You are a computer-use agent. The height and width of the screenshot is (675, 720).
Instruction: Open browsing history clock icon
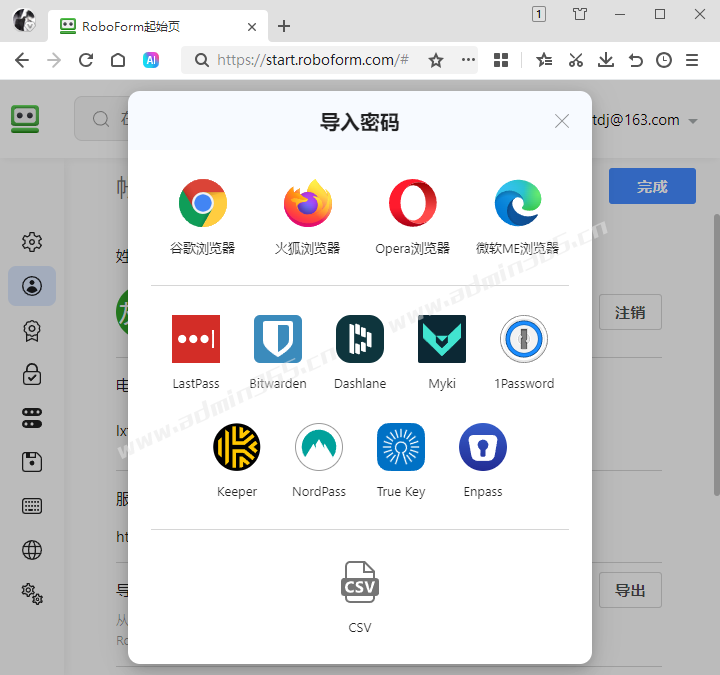pos(664,60)
